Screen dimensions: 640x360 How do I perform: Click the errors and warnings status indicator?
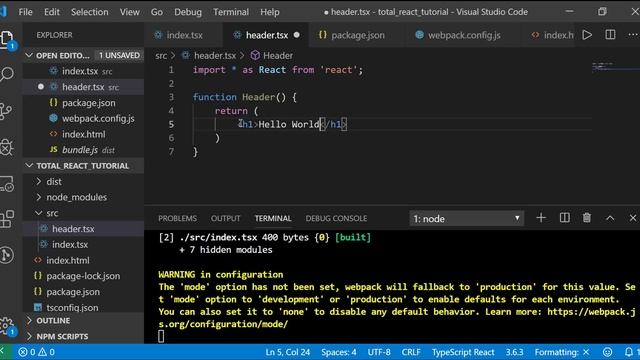tap(36, 352)
